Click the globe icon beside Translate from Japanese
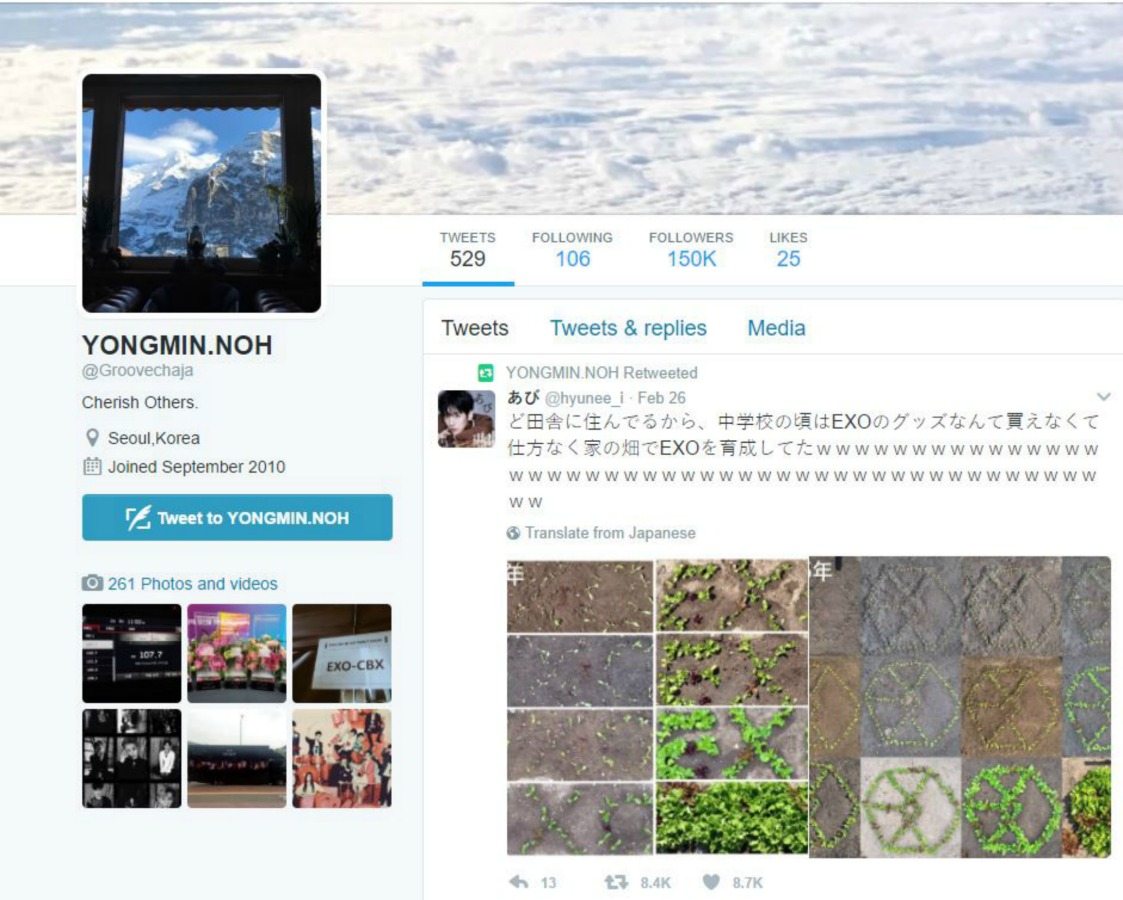The image size is (1123, 900). [513, 533]
